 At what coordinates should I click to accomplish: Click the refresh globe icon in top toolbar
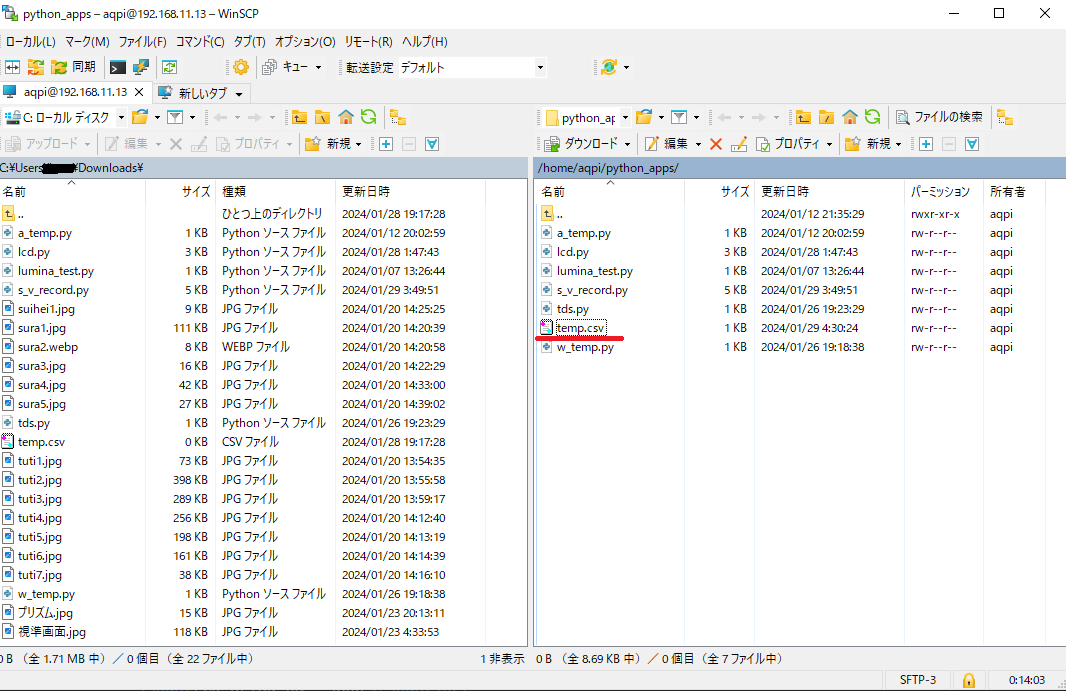[609, 67]
